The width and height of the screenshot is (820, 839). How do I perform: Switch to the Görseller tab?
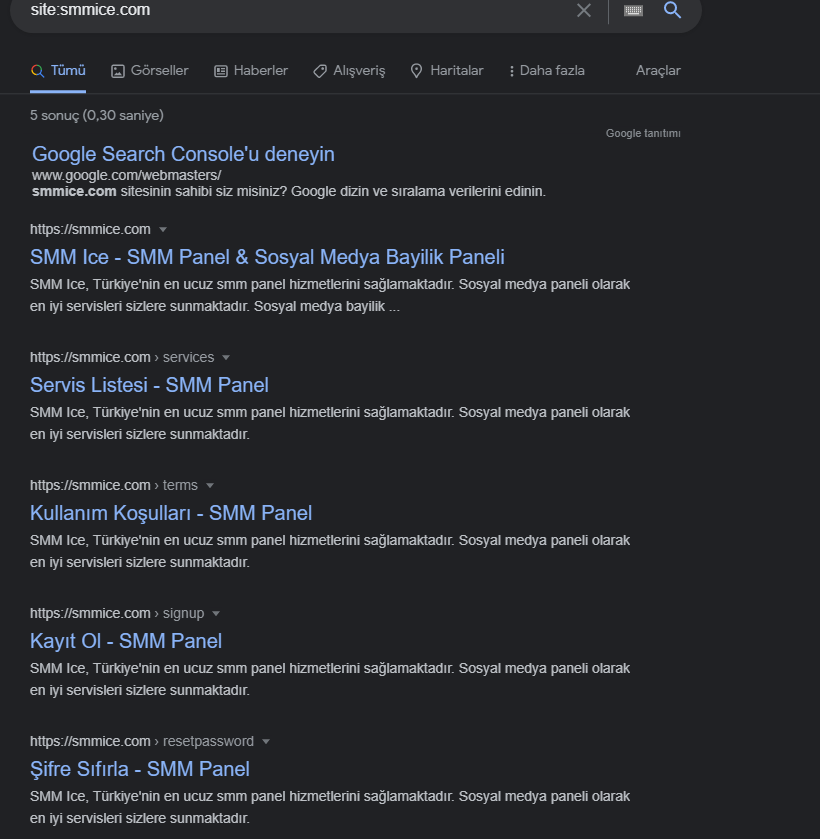click(149, 71)
